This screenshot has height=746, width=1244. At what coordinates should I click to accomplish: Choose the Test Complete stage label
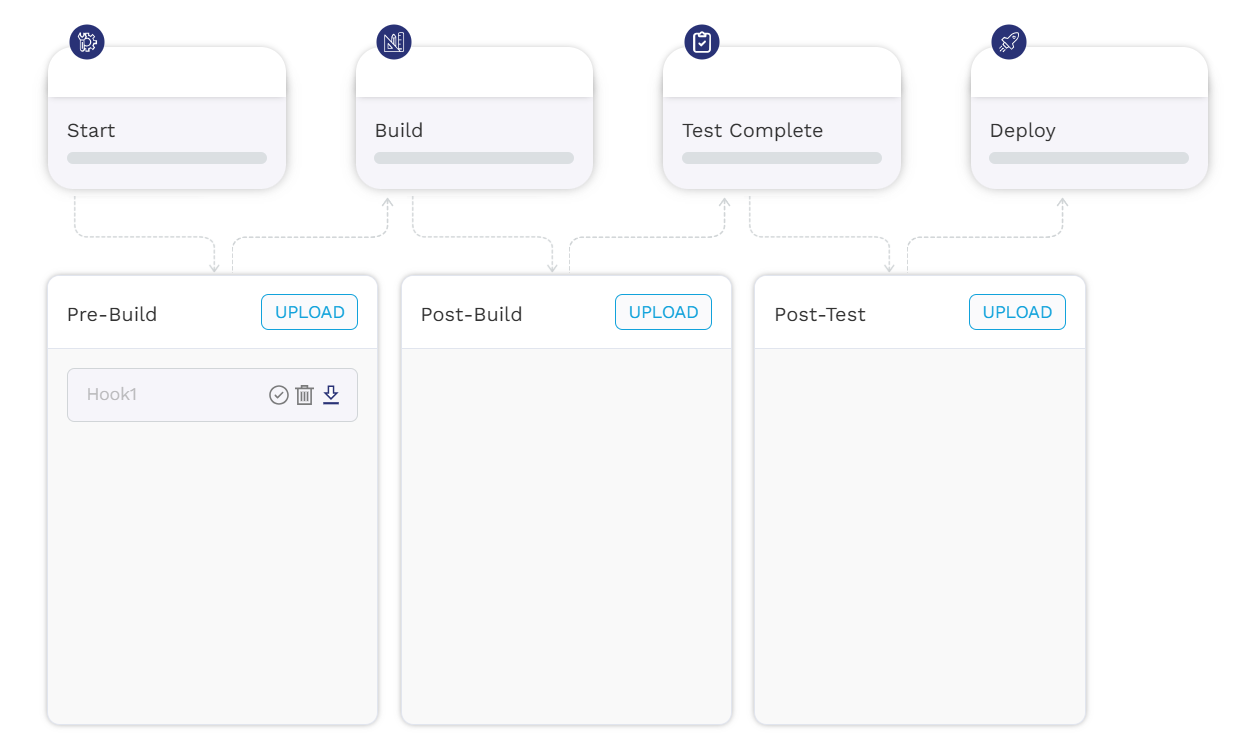752,131
